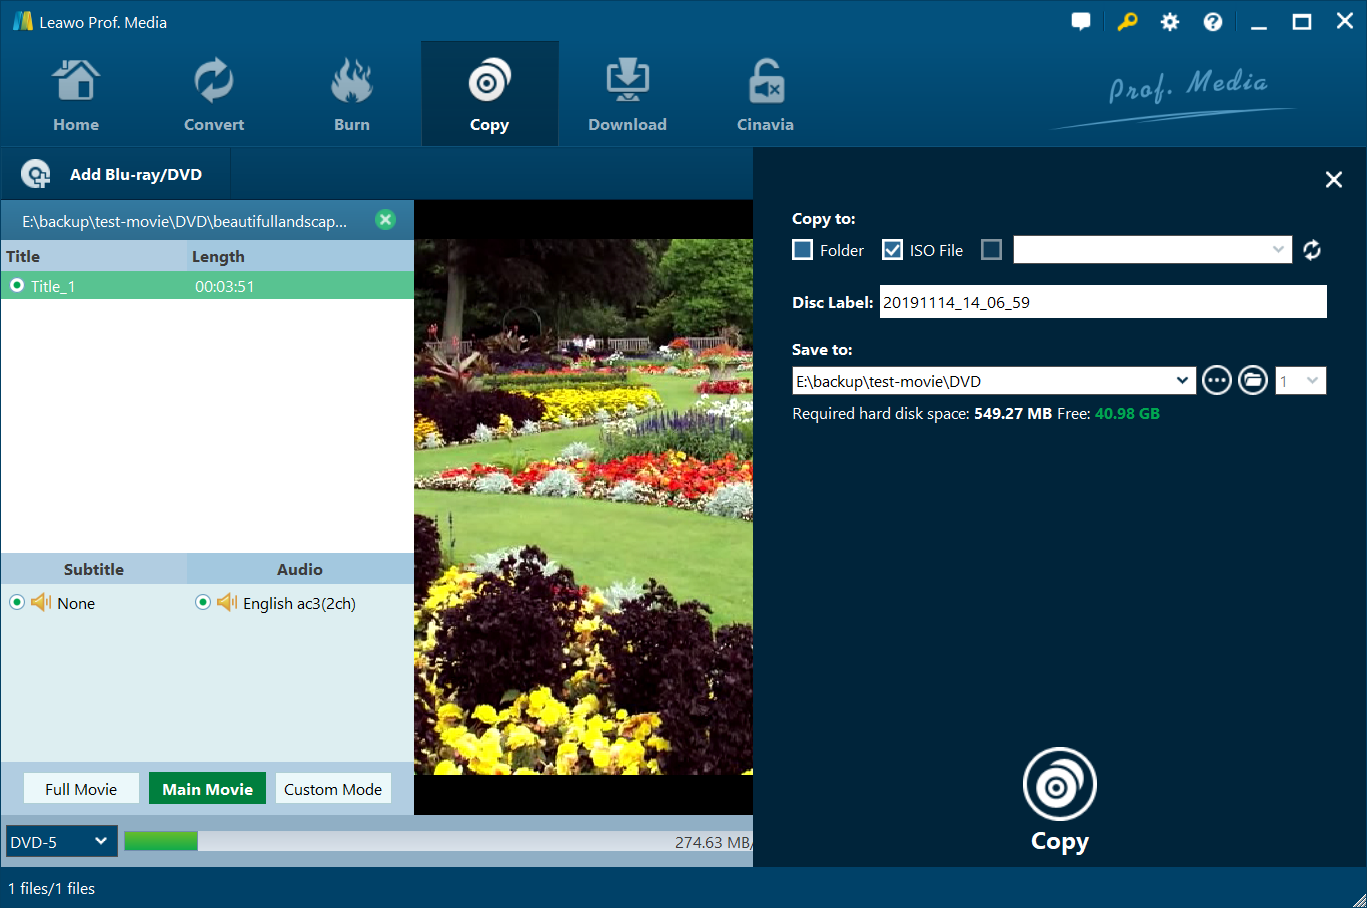1367x908 pixels.
Task: Select the None subtitle option
Action: point(17,603)
